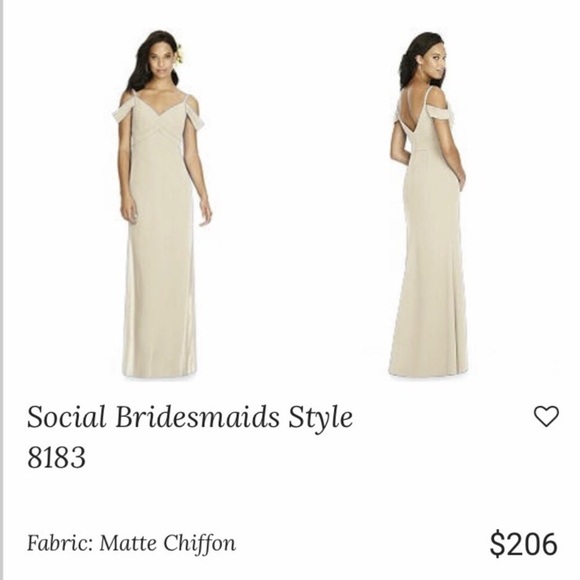Image resolution: width=580 pixels, height=580 pixels.
Task: Click the style number 8183
Action: [56, 457]
